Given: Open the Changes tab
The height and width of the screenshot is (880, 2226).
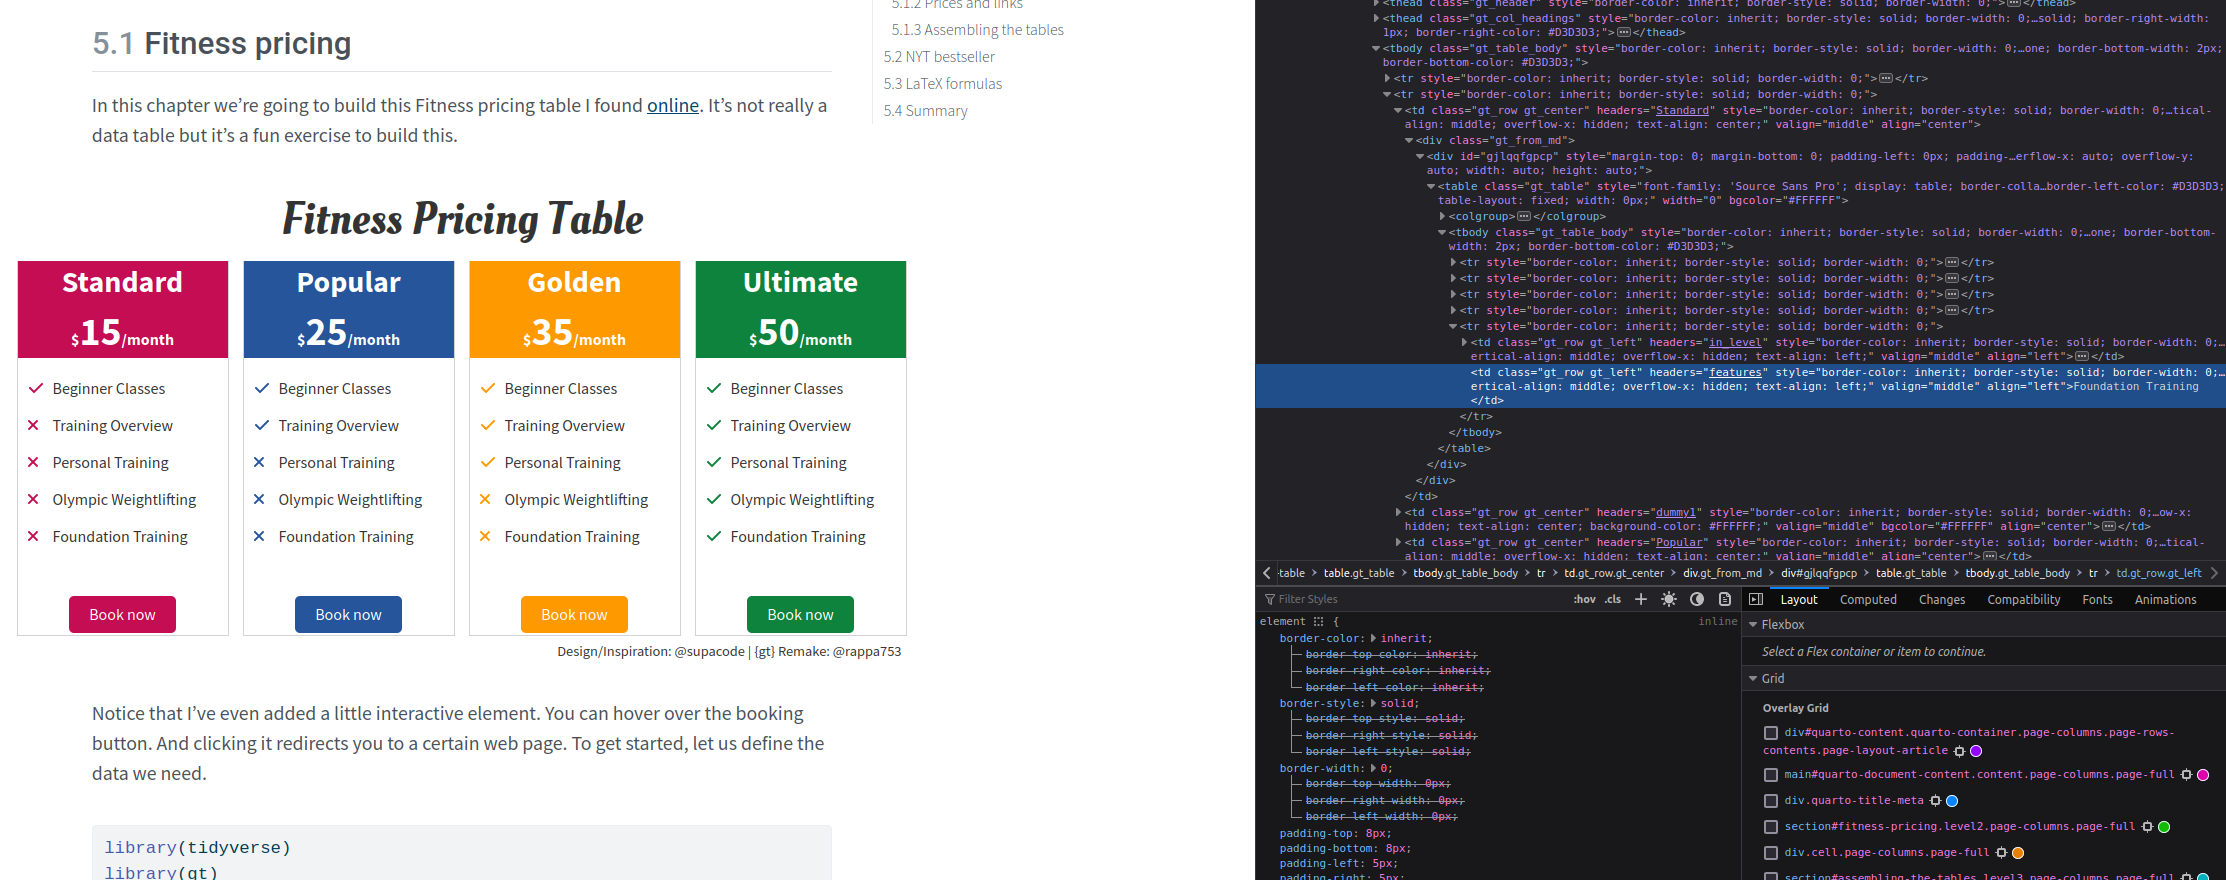Looking at the screenshot, I should pos(1942,600).
